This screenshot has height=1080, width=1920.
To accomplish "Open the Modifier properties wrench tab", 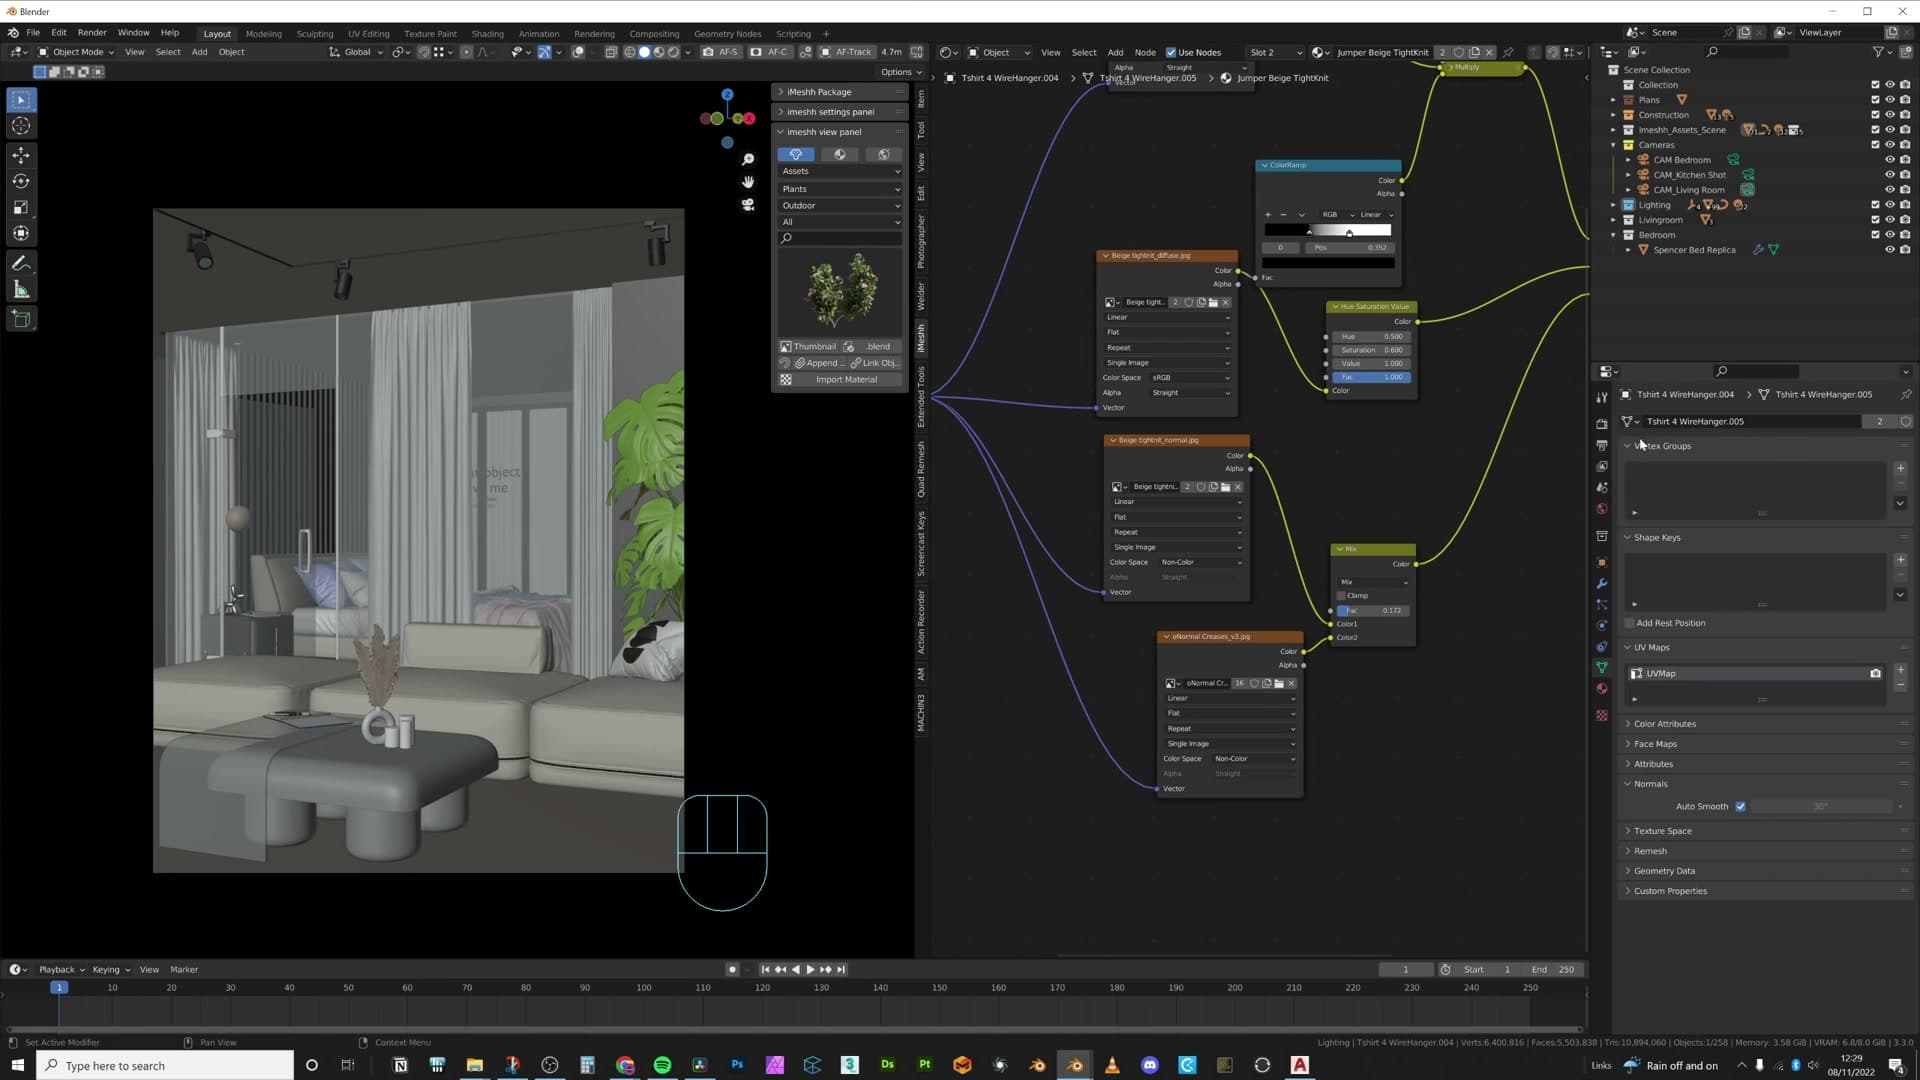I will [1602, 583].
